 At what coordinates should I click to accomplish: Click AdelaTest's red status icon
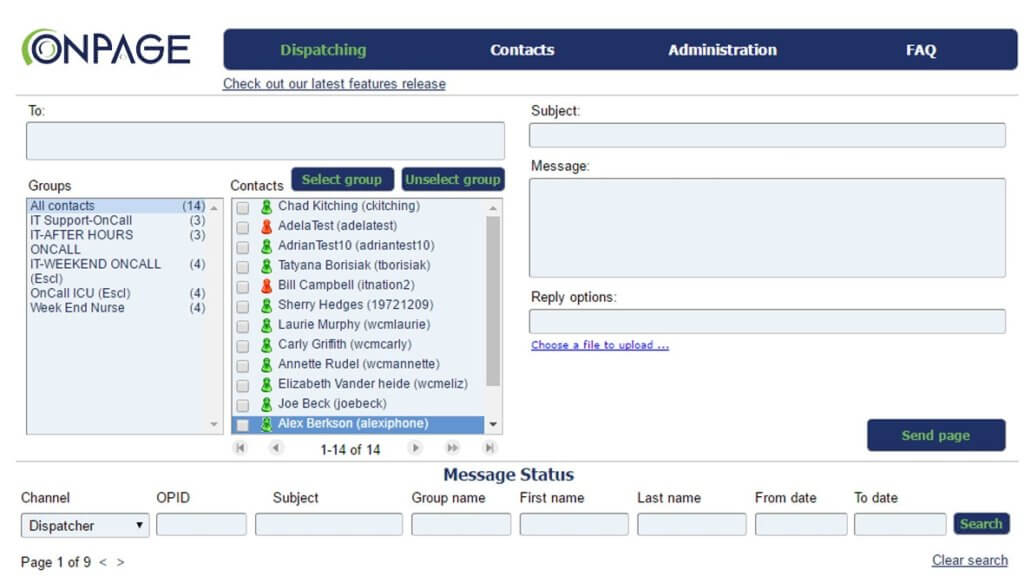pyautogui.click(x=266, y=227)
